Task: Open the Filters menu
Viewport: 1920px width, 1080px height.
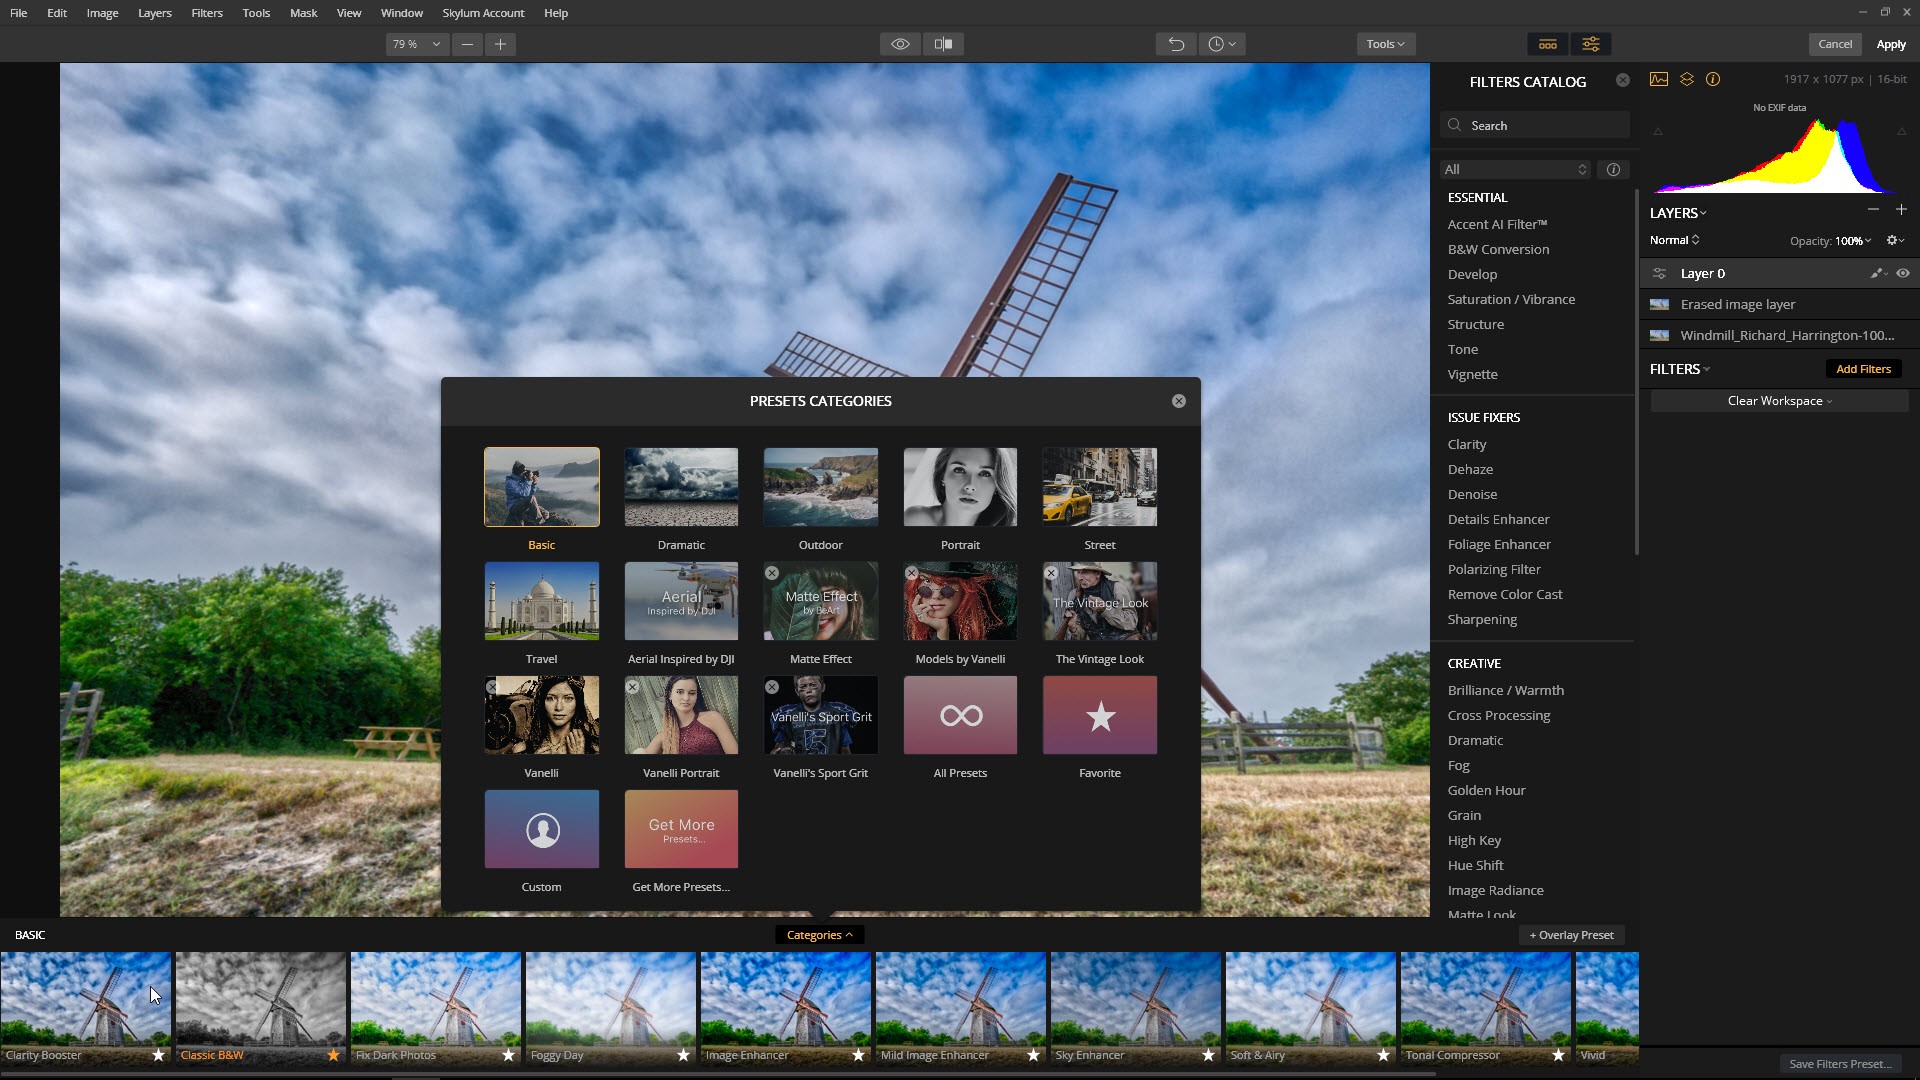Action: [207, 13]
